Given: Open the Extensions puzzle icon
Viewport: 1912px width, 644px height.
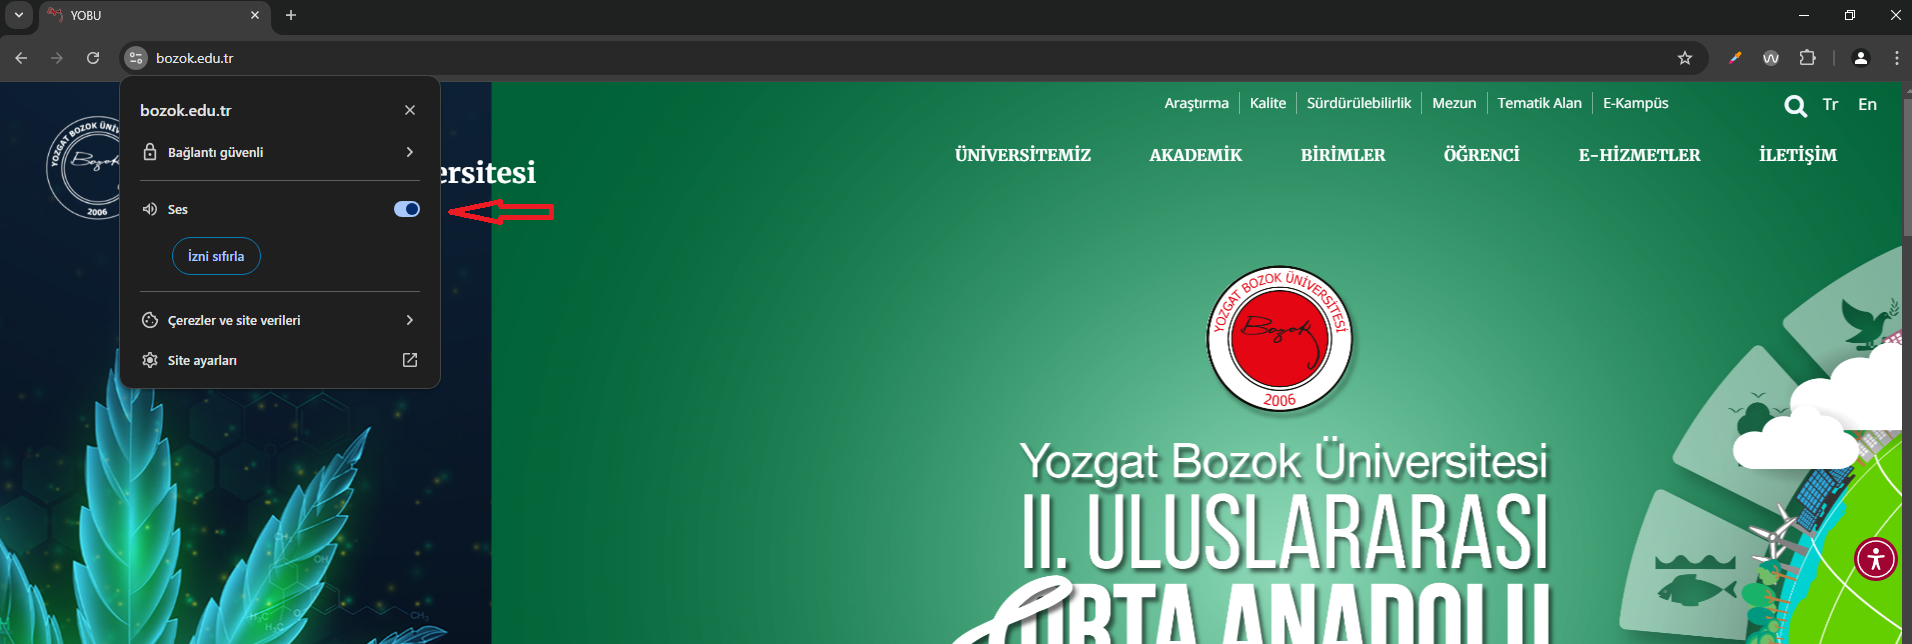Looking at the screenshot, I should pos(1807,58).
